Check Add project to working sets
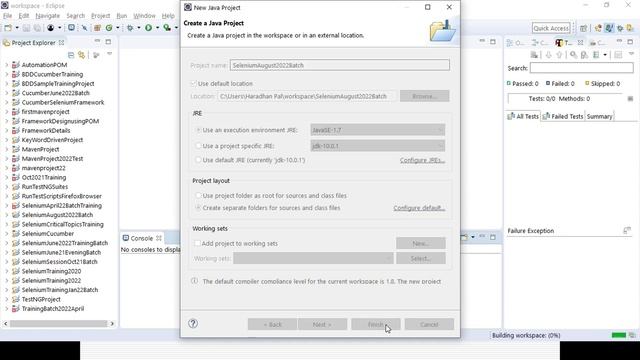This screenshot has width=640, height=360. point(198,243)
